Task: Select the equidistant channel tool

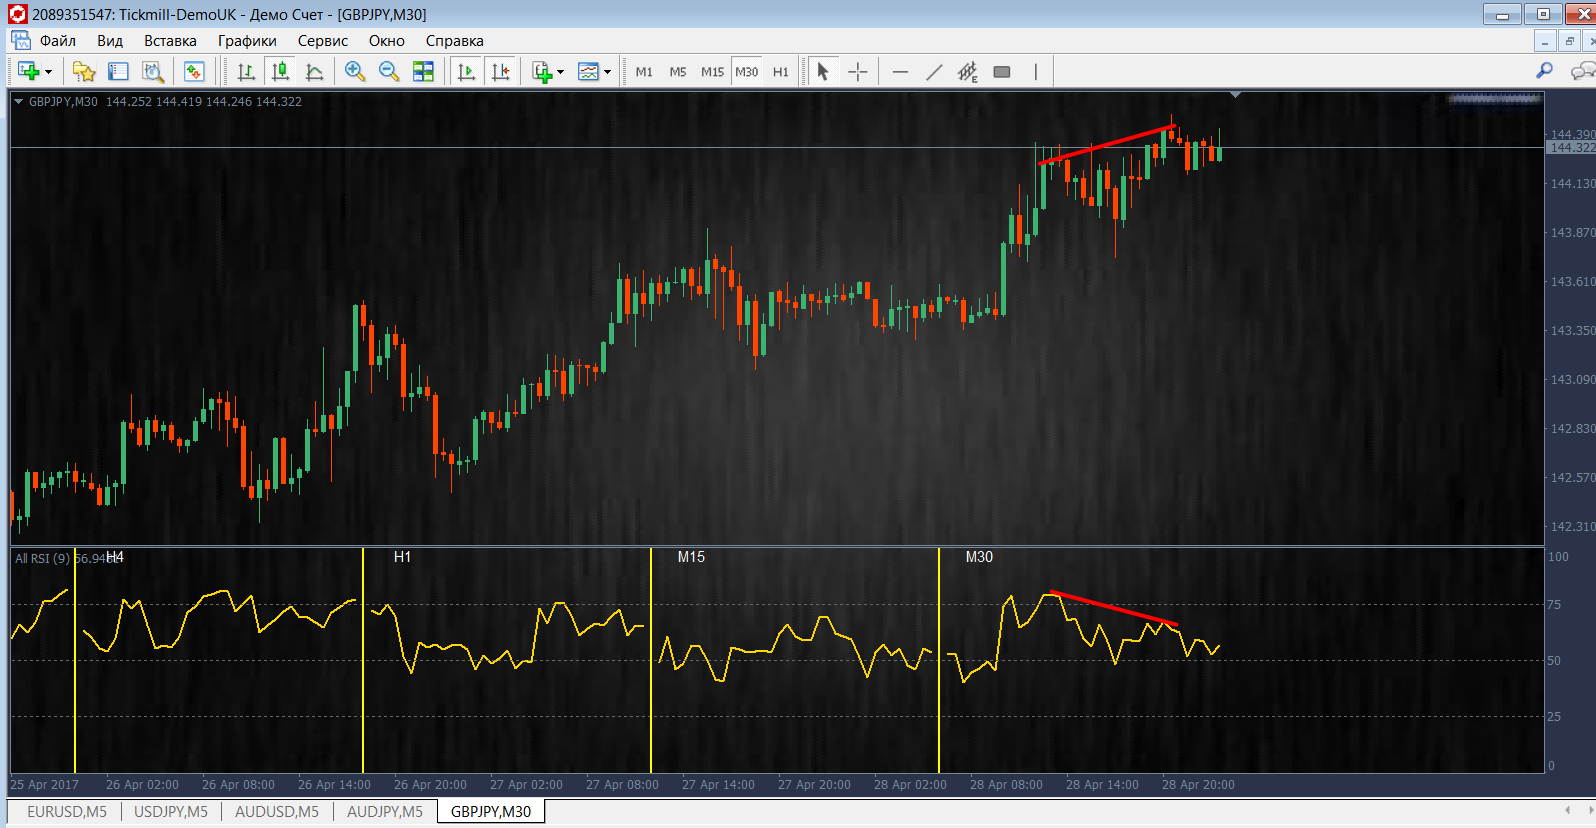Action: (968, 71)
